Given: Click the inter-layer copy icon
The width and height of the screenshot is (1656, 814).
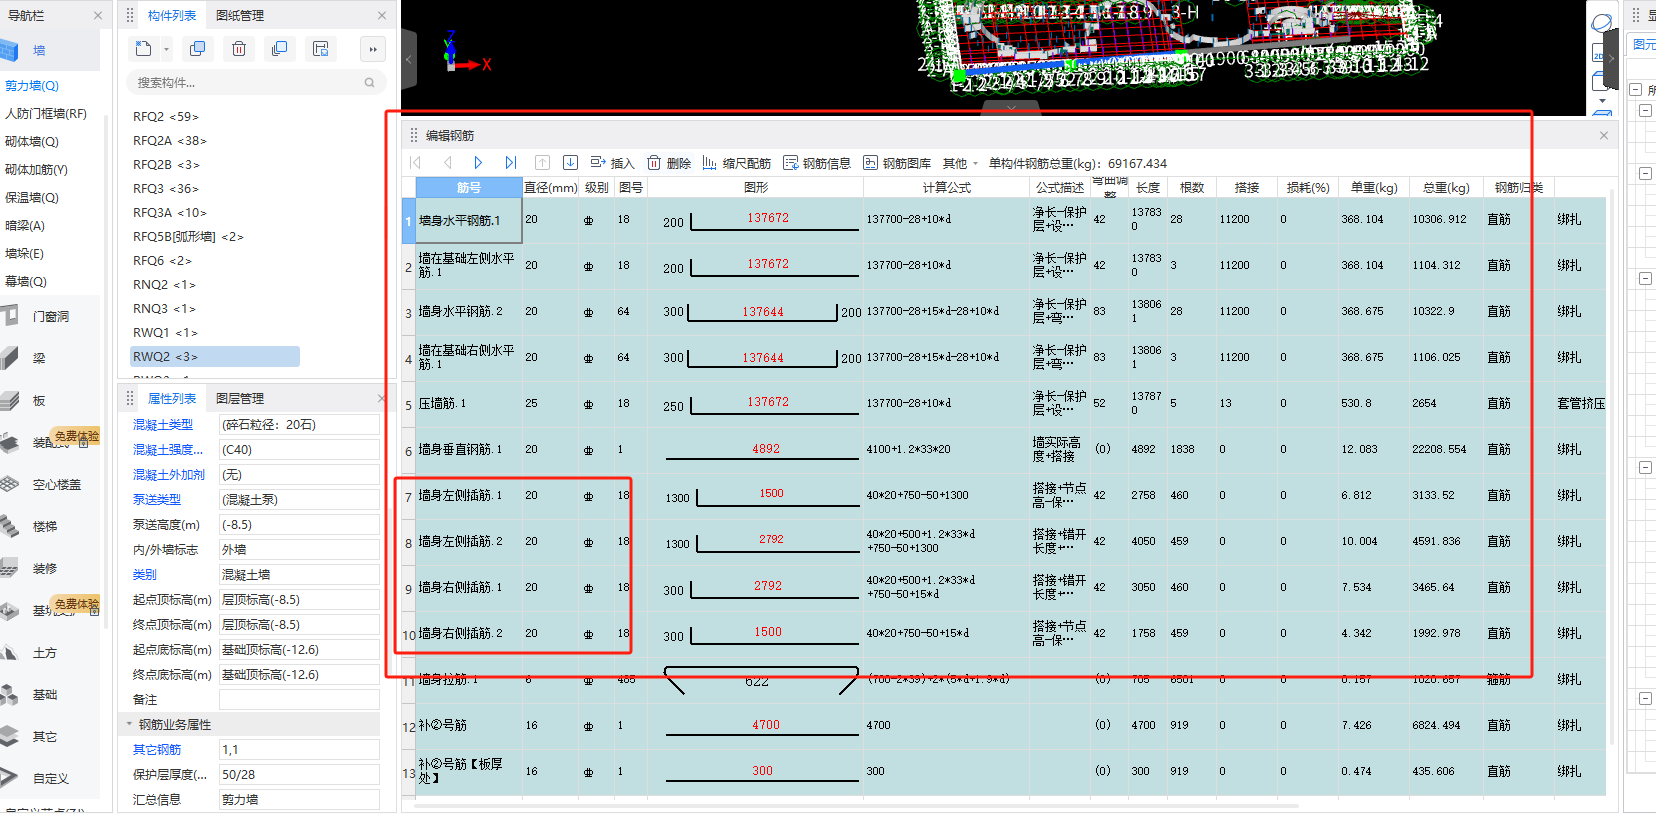Looking at the screenshot, I should (x=280, y=49).
